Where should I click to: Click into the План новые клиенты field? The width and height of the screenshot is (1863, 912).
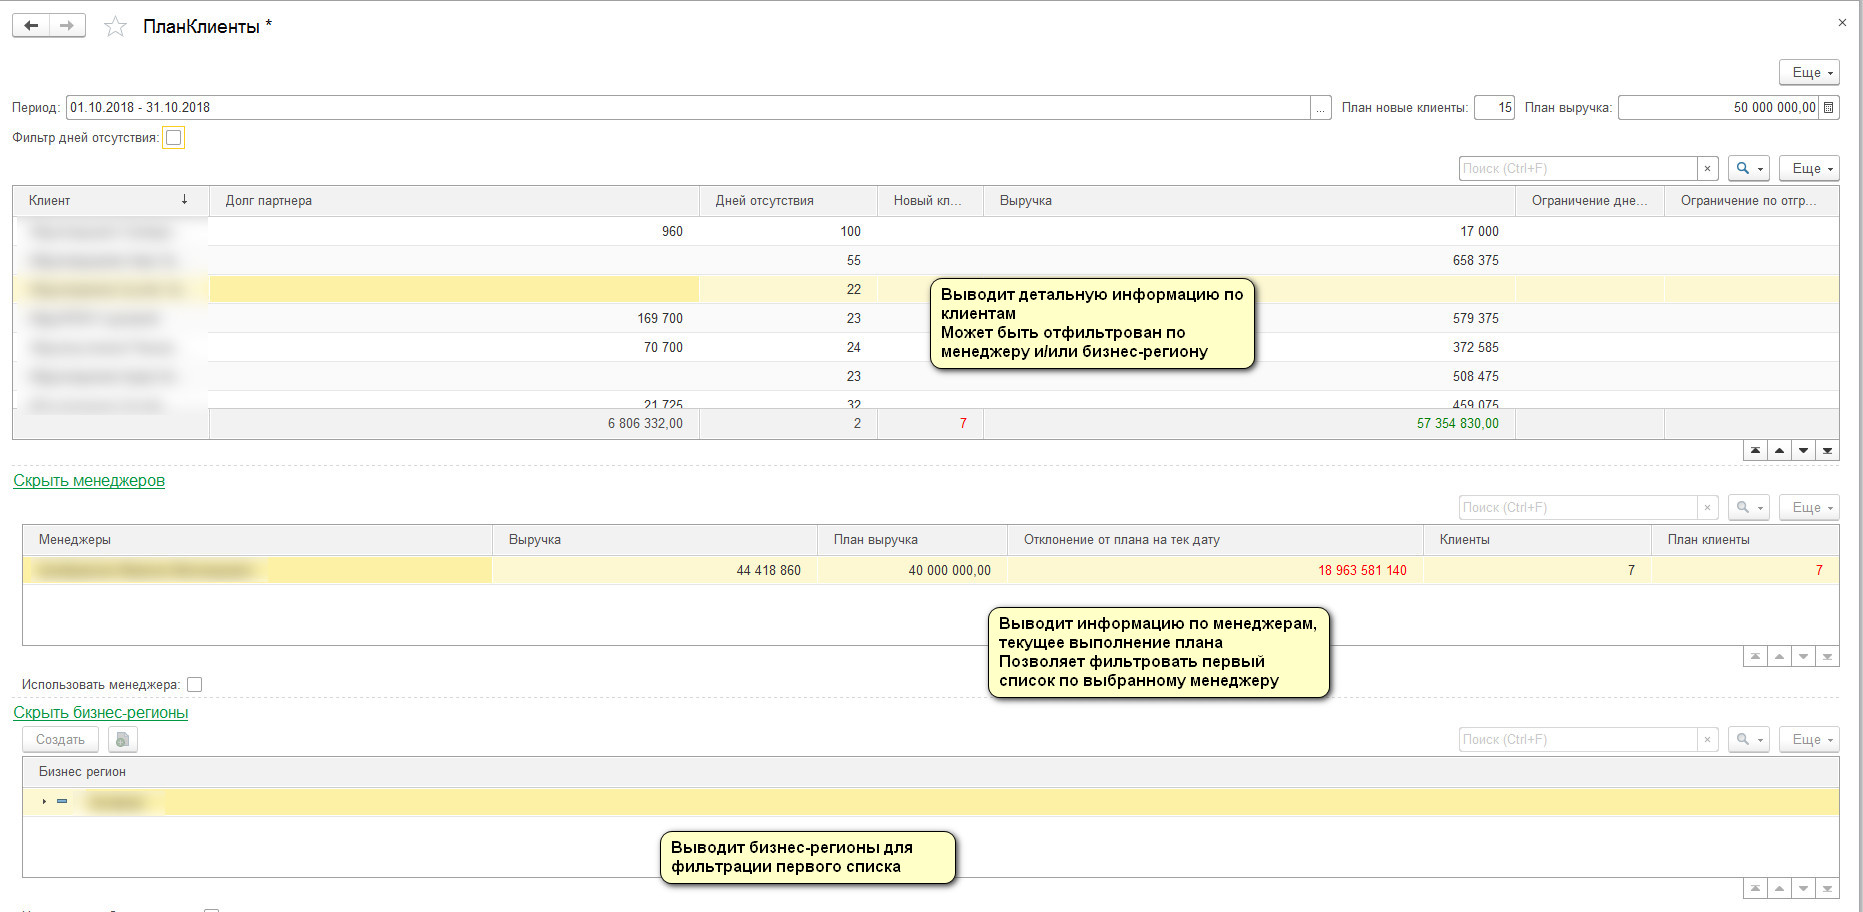[x=1494, y=108]
